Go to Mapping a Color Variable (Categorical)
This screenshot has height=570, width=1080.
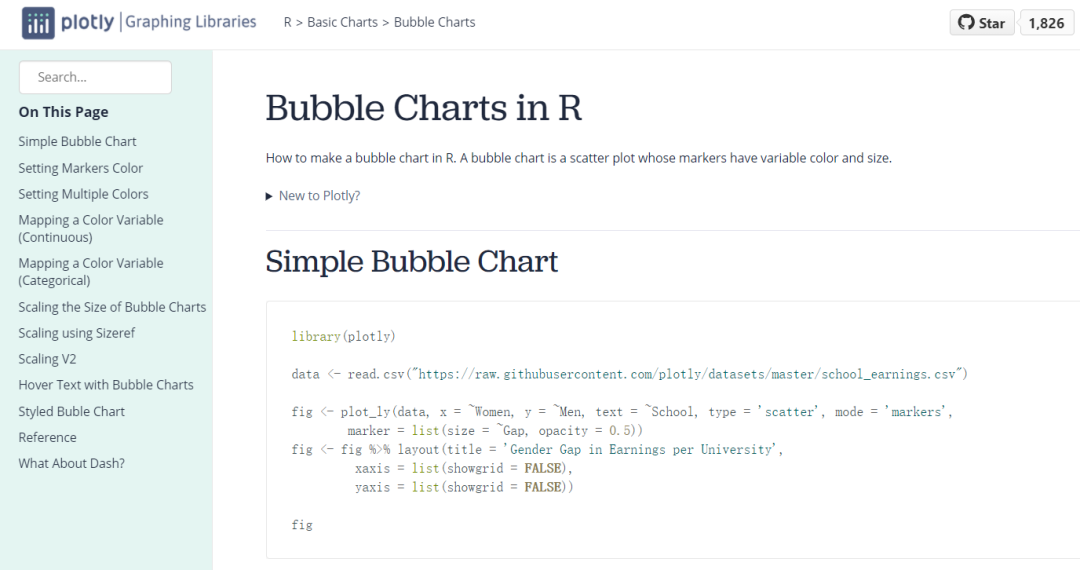coord(91,272)
